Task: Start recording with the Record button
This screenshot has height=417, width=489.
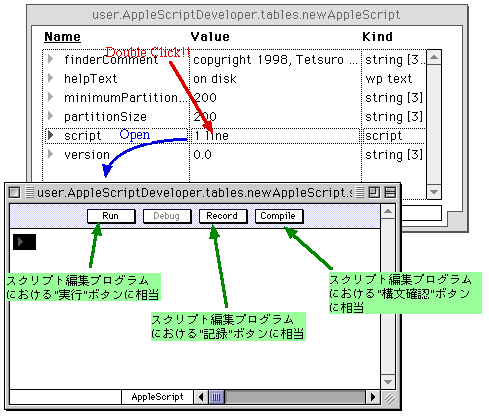Action: 223,216
